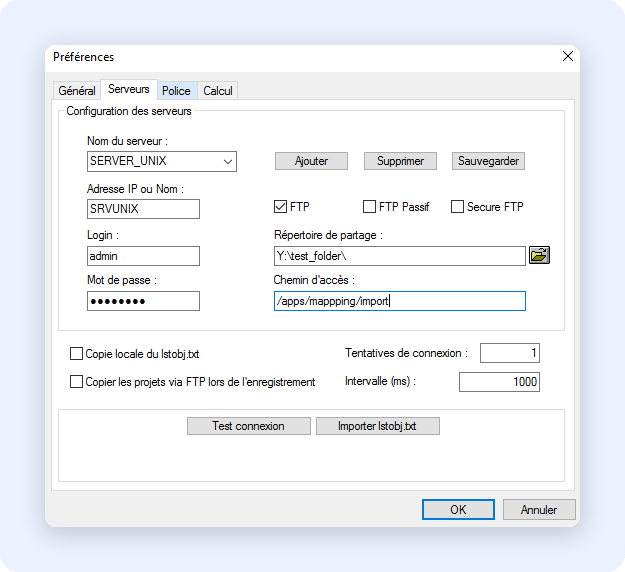Switch to the Général tab
Viewport: 625px width, 572px height.
(x=77, y=90)
